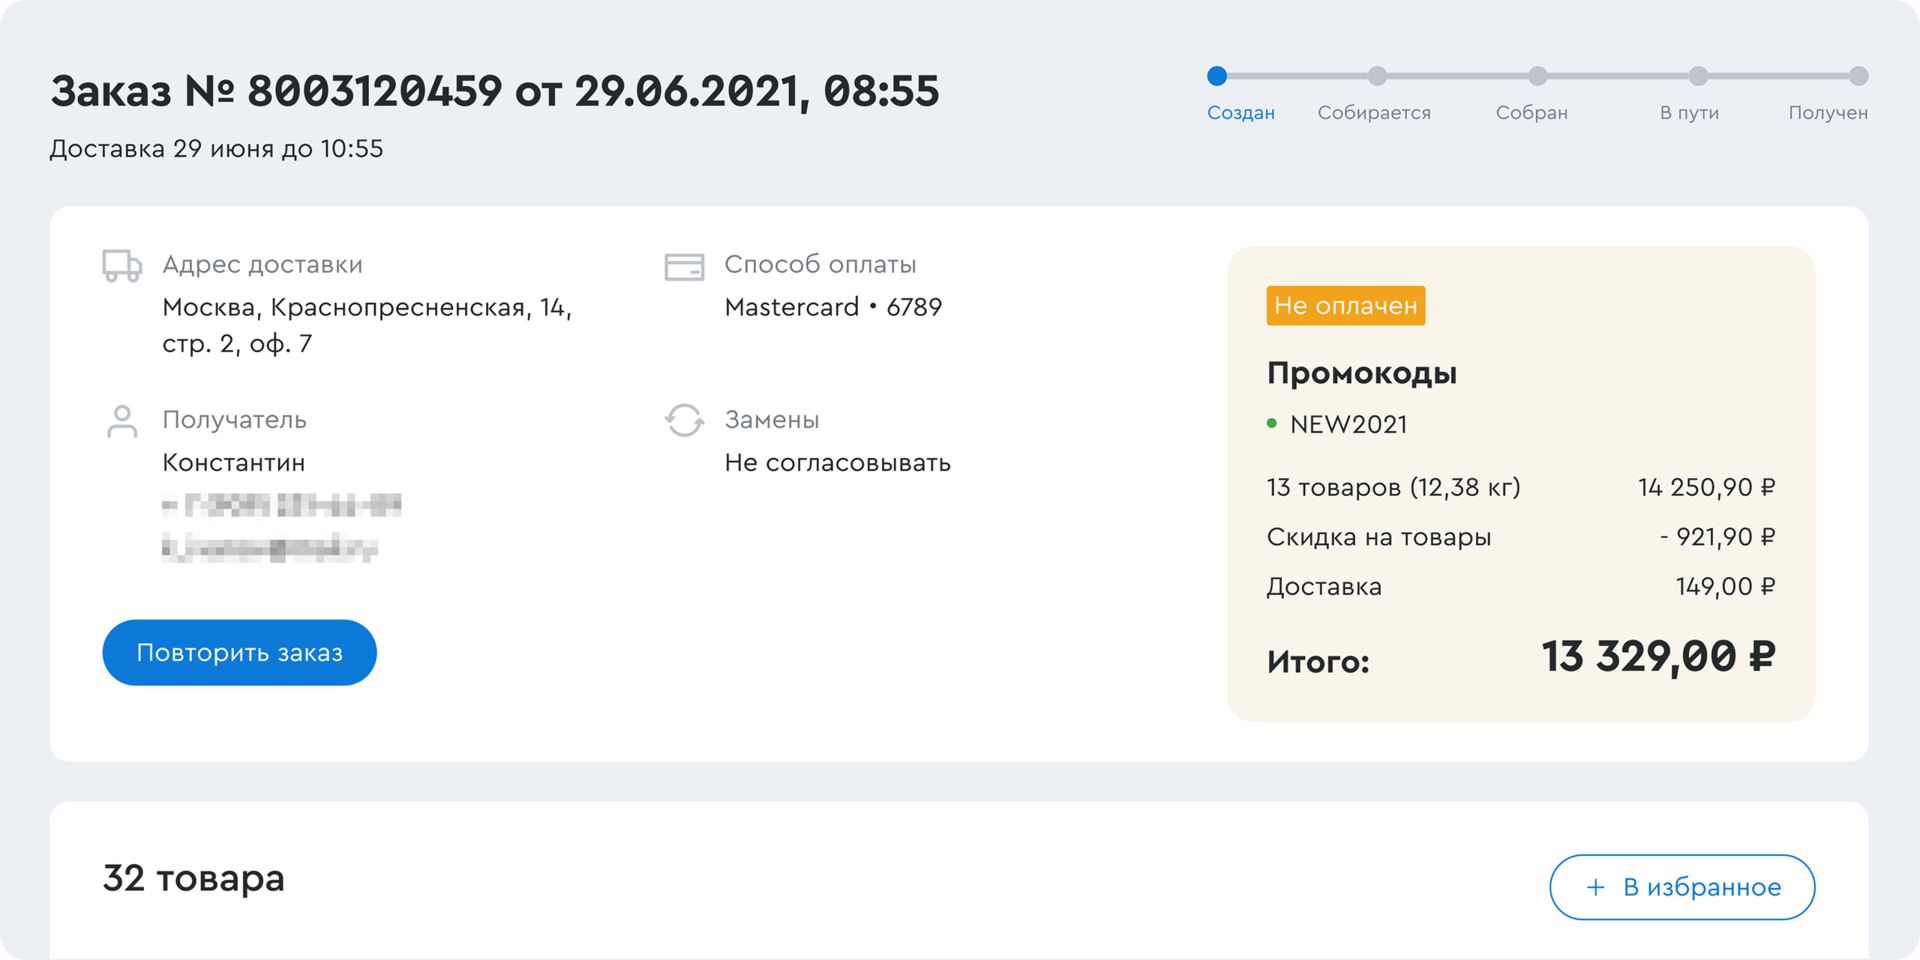Viewport: 1920px width, 960px height.
Task: Click the Получен progress dot
Action: [1860, 75]
